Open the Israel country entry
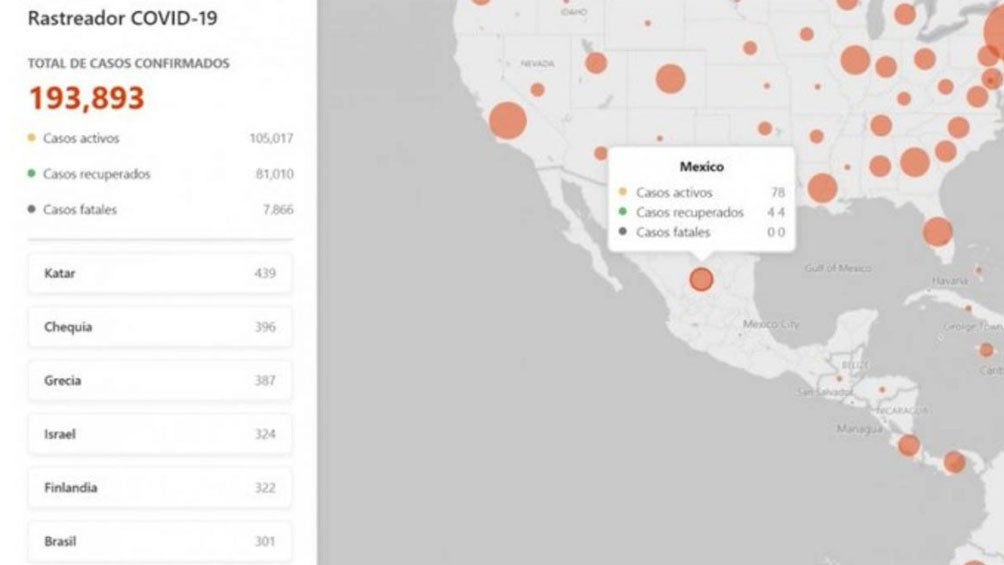The height and width of the screenshot is (565, 1004). 160,435
